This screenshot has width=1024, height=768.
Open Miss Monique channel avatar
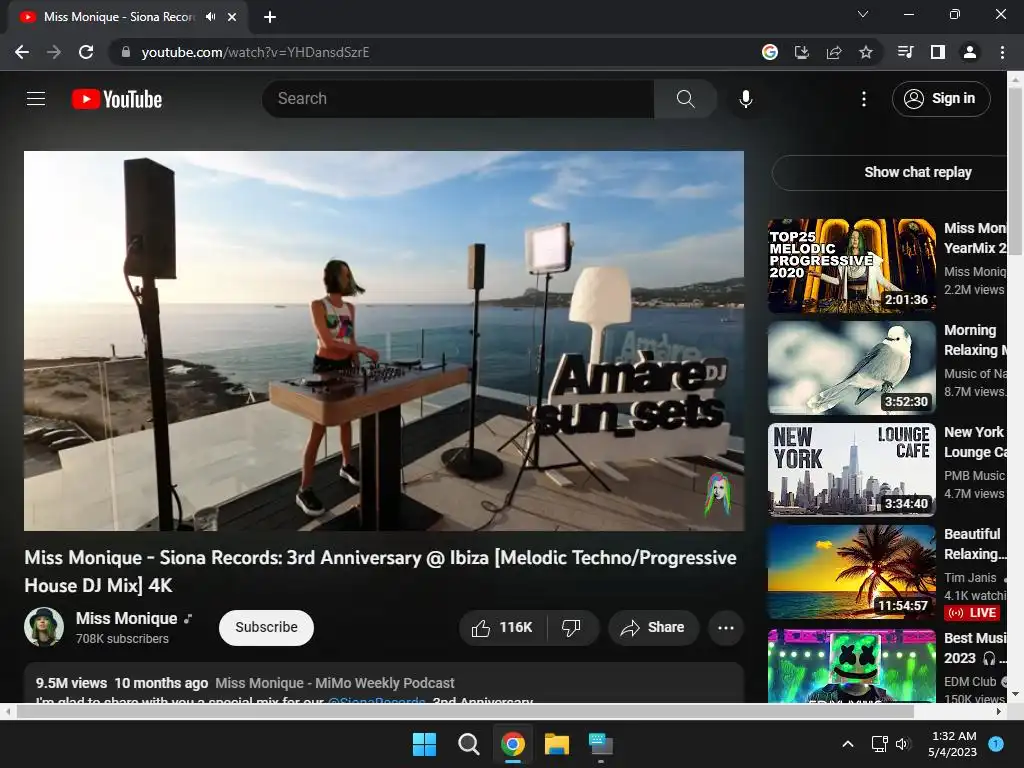(44, 627)
